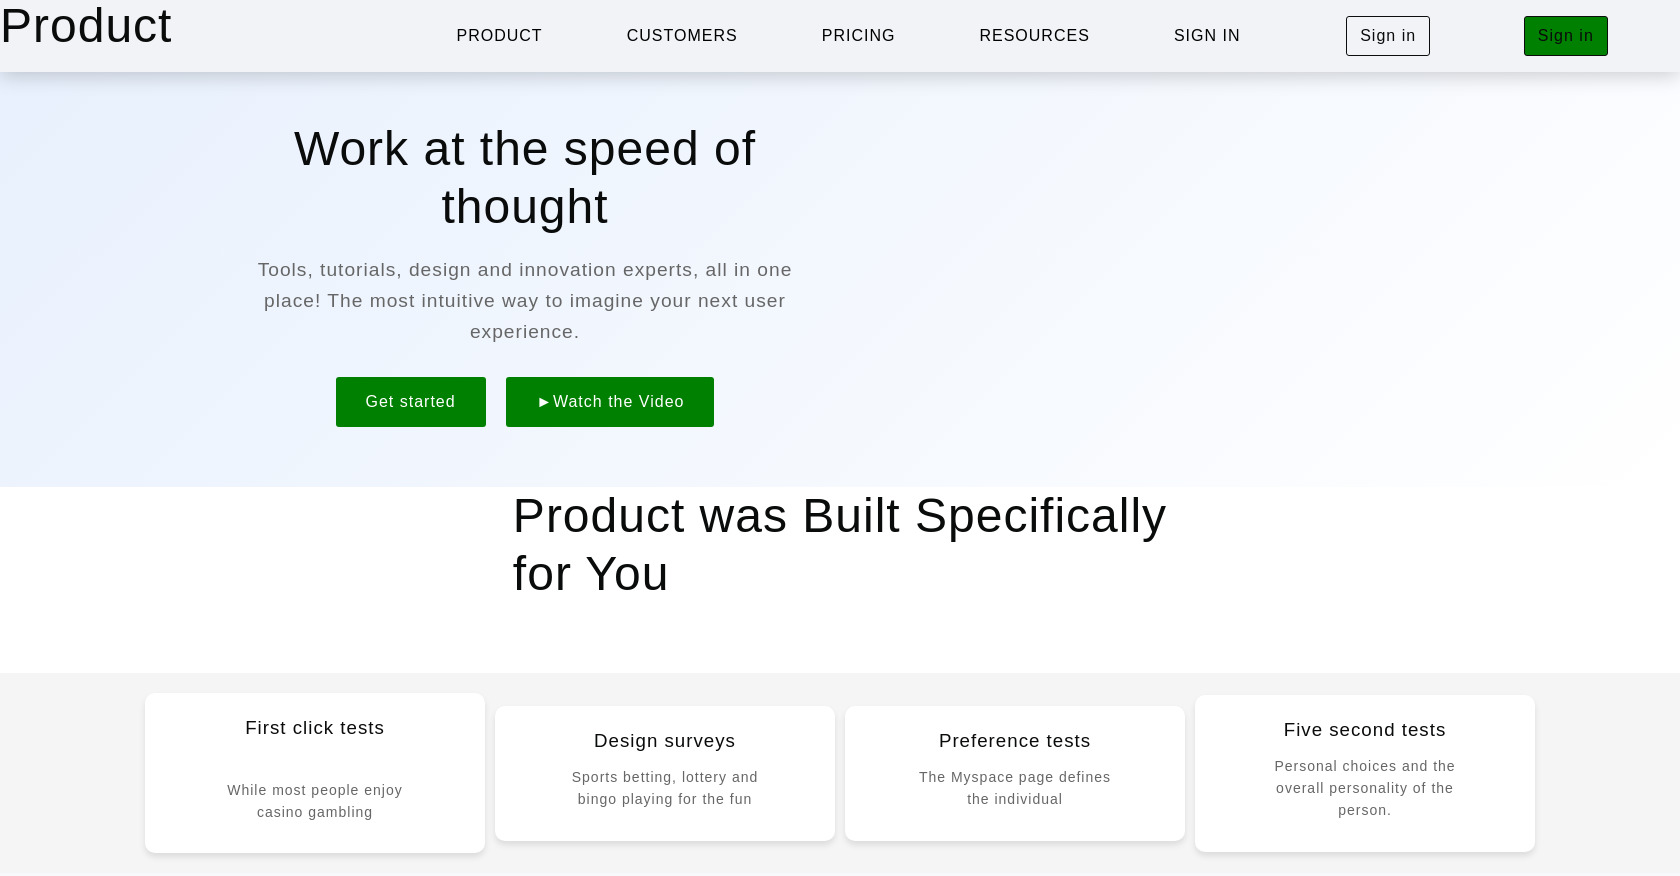The width and height of the screenshot is (1680, 876).
Task: Open the Design surveys card heading
Action: click(x=664, y=741)
